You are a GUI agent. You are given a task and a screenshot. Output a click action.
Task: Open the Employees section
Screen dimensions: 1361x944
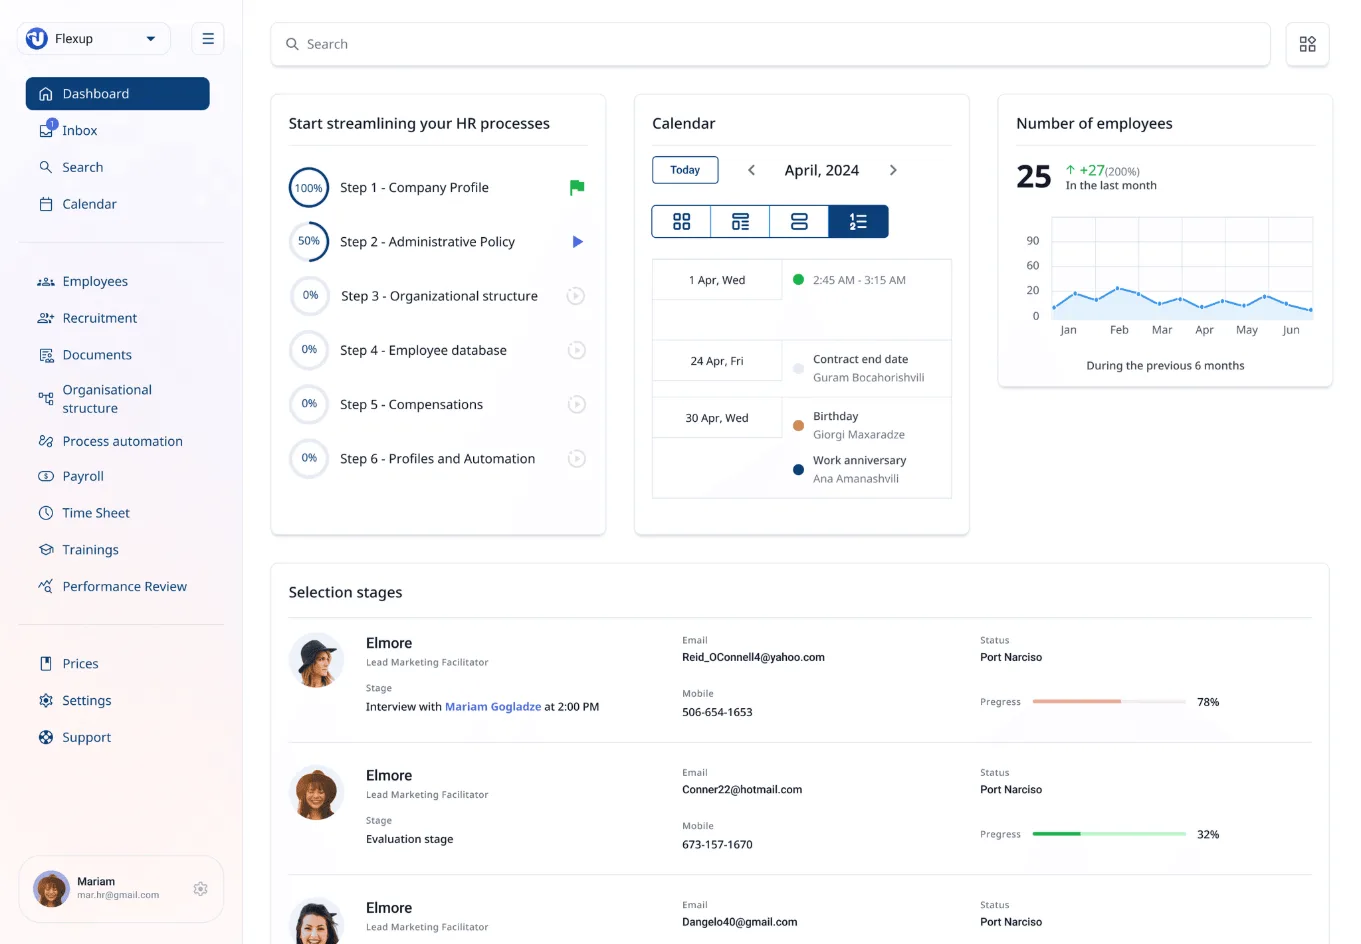83,281
